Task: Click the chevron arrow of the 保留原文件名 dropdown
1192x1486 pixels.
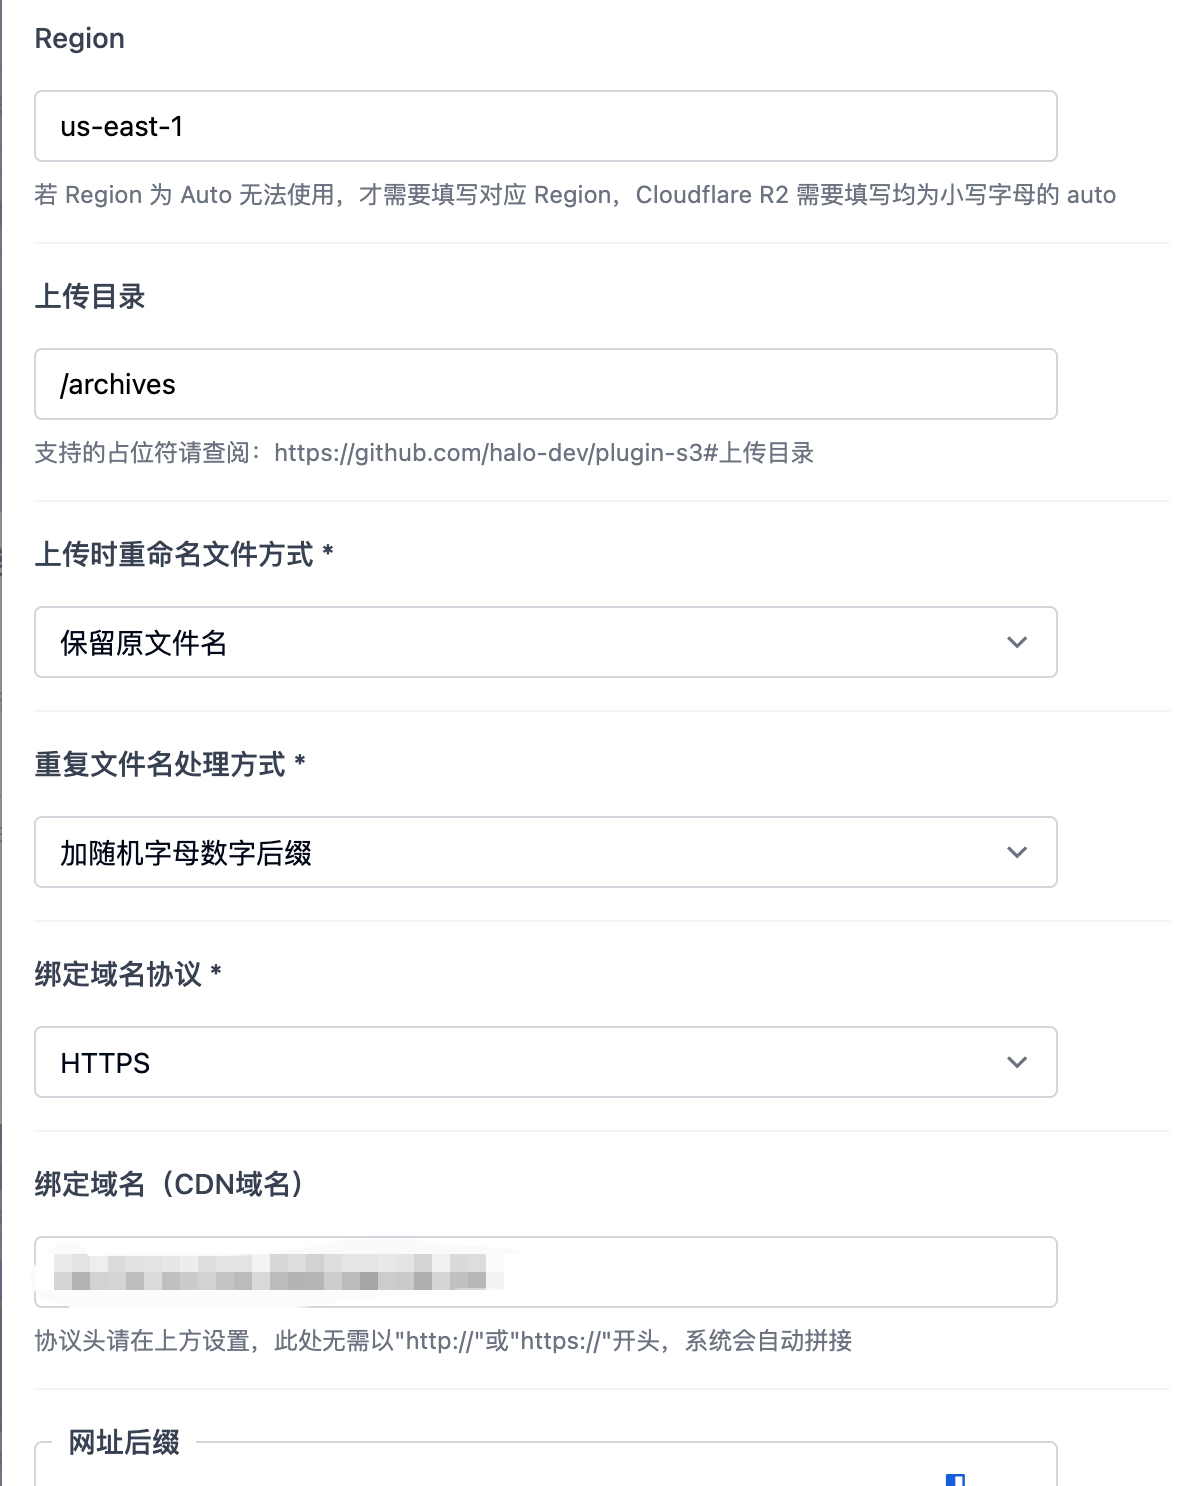Action: 1016,642
